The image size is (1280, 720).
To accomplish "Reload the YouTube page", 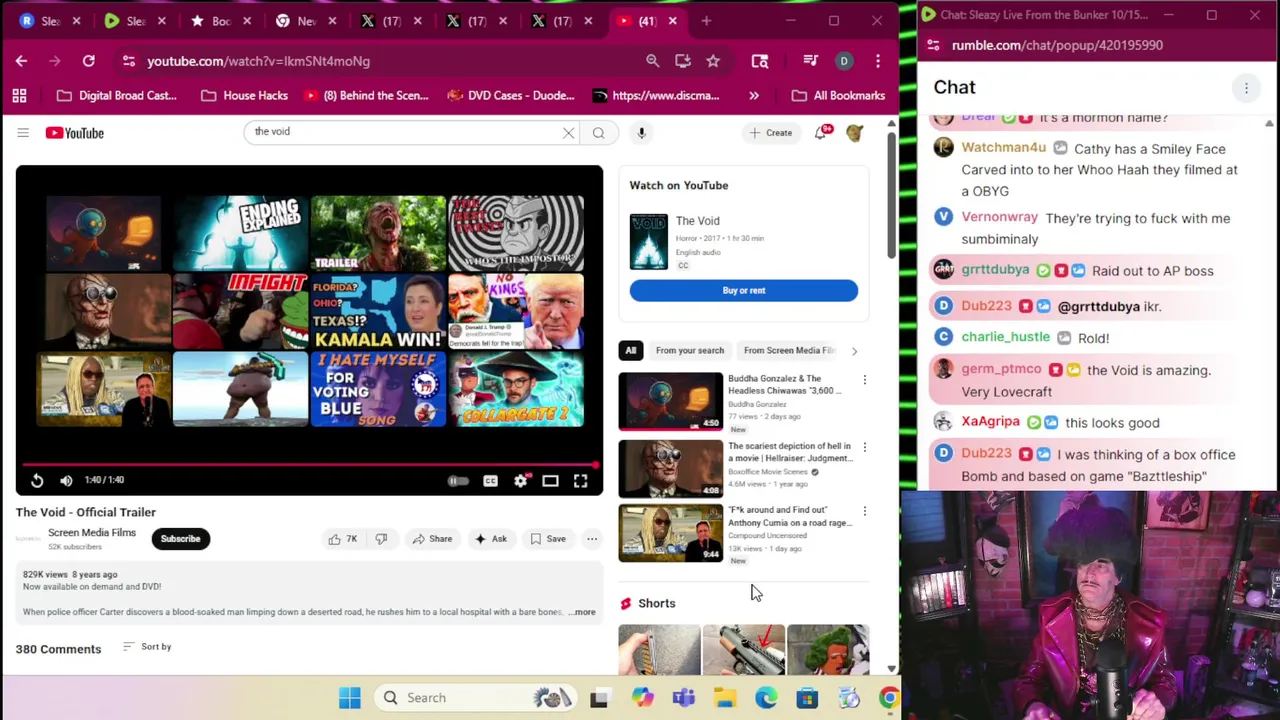I will pos(88,61).
